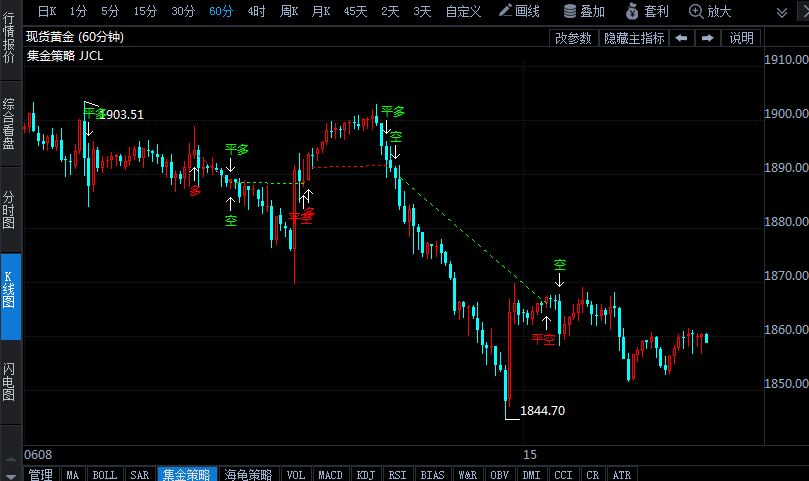Screen dimensions: 809x481
Task: Switch to 45天 period
Action: 355,11
